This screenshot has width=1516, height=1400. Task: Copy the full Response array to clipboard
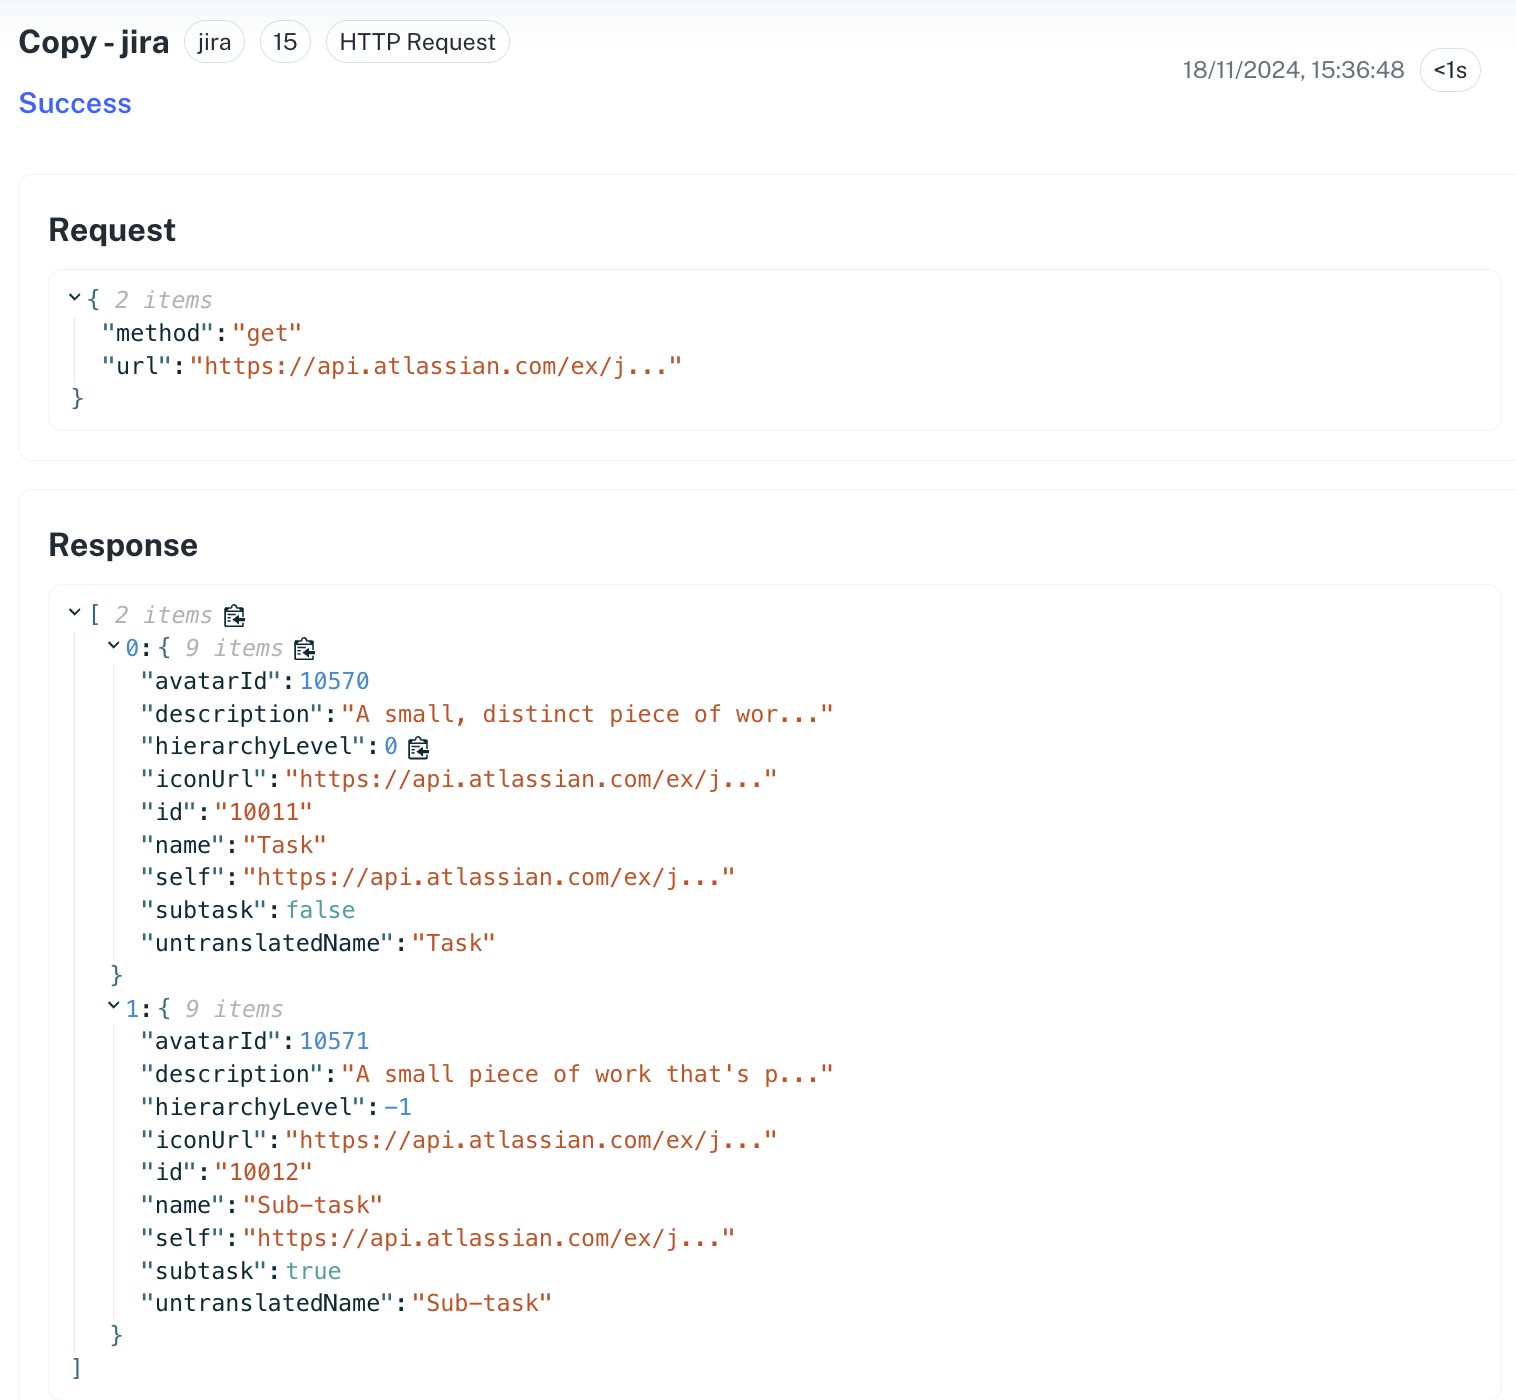pyautogui.click(x=234, y=617)
